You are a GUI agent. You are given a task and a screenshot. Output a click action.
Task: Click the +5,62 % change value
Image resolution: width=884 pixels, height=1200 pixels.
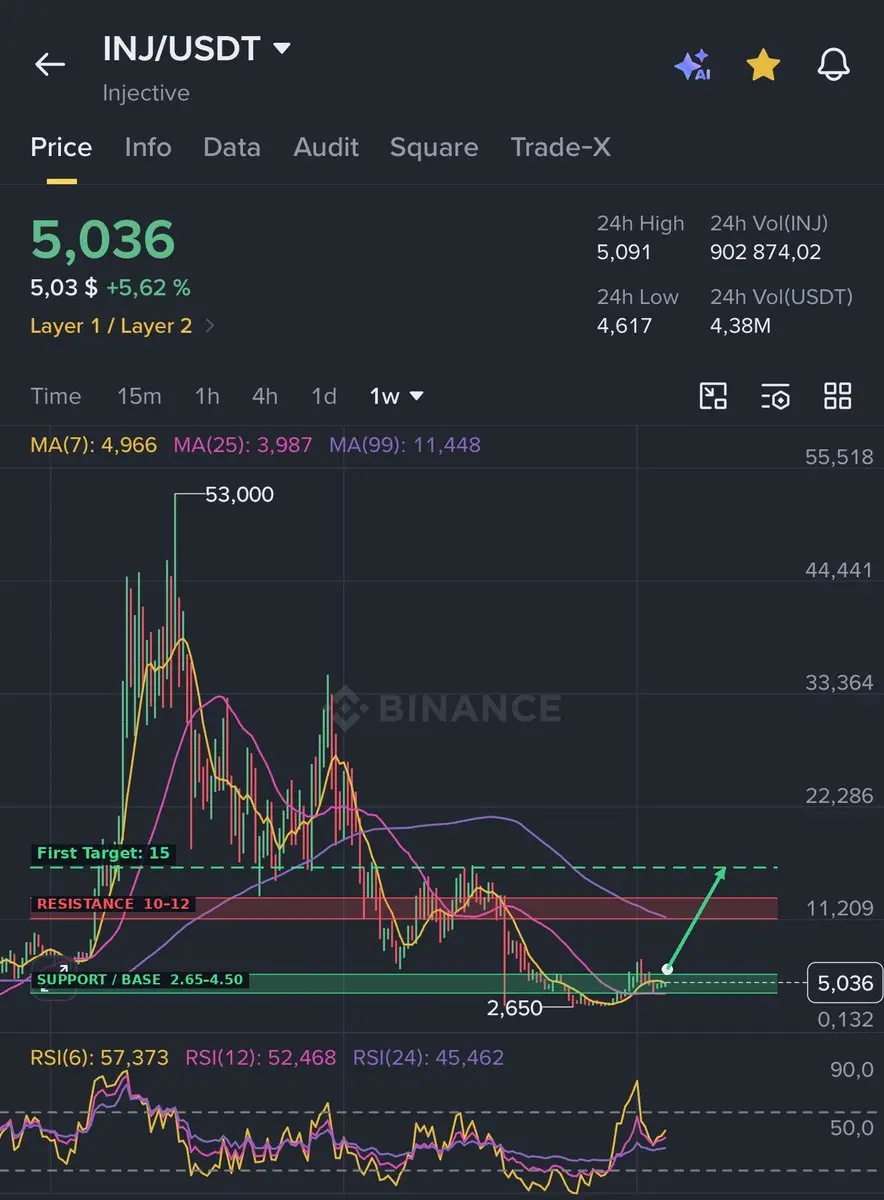tap(148, 288)
